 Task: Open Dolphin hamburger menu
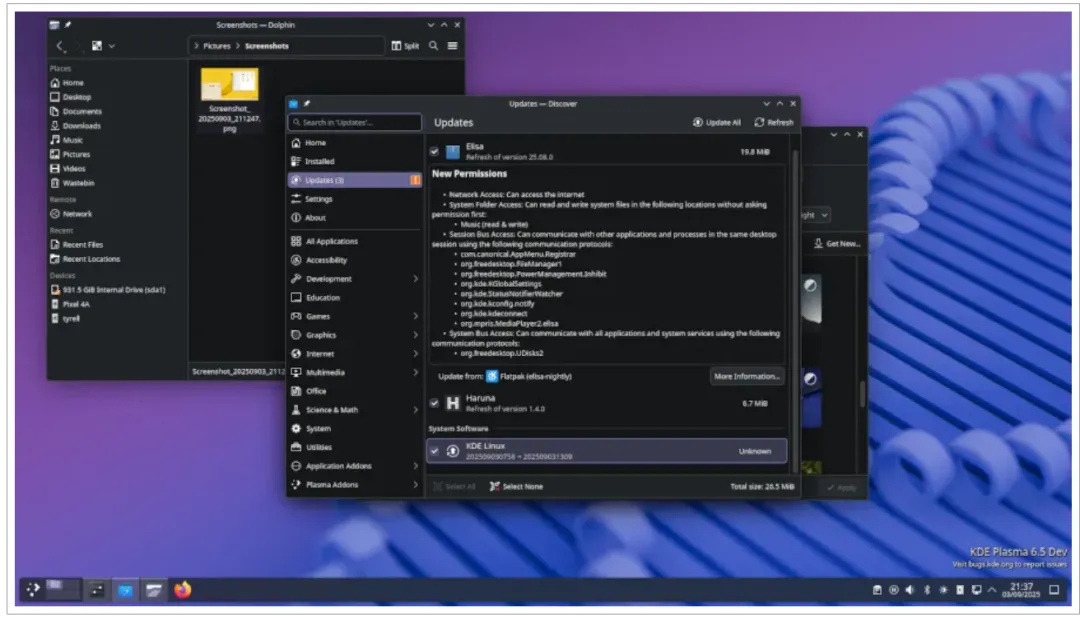[x=453, y=45]
